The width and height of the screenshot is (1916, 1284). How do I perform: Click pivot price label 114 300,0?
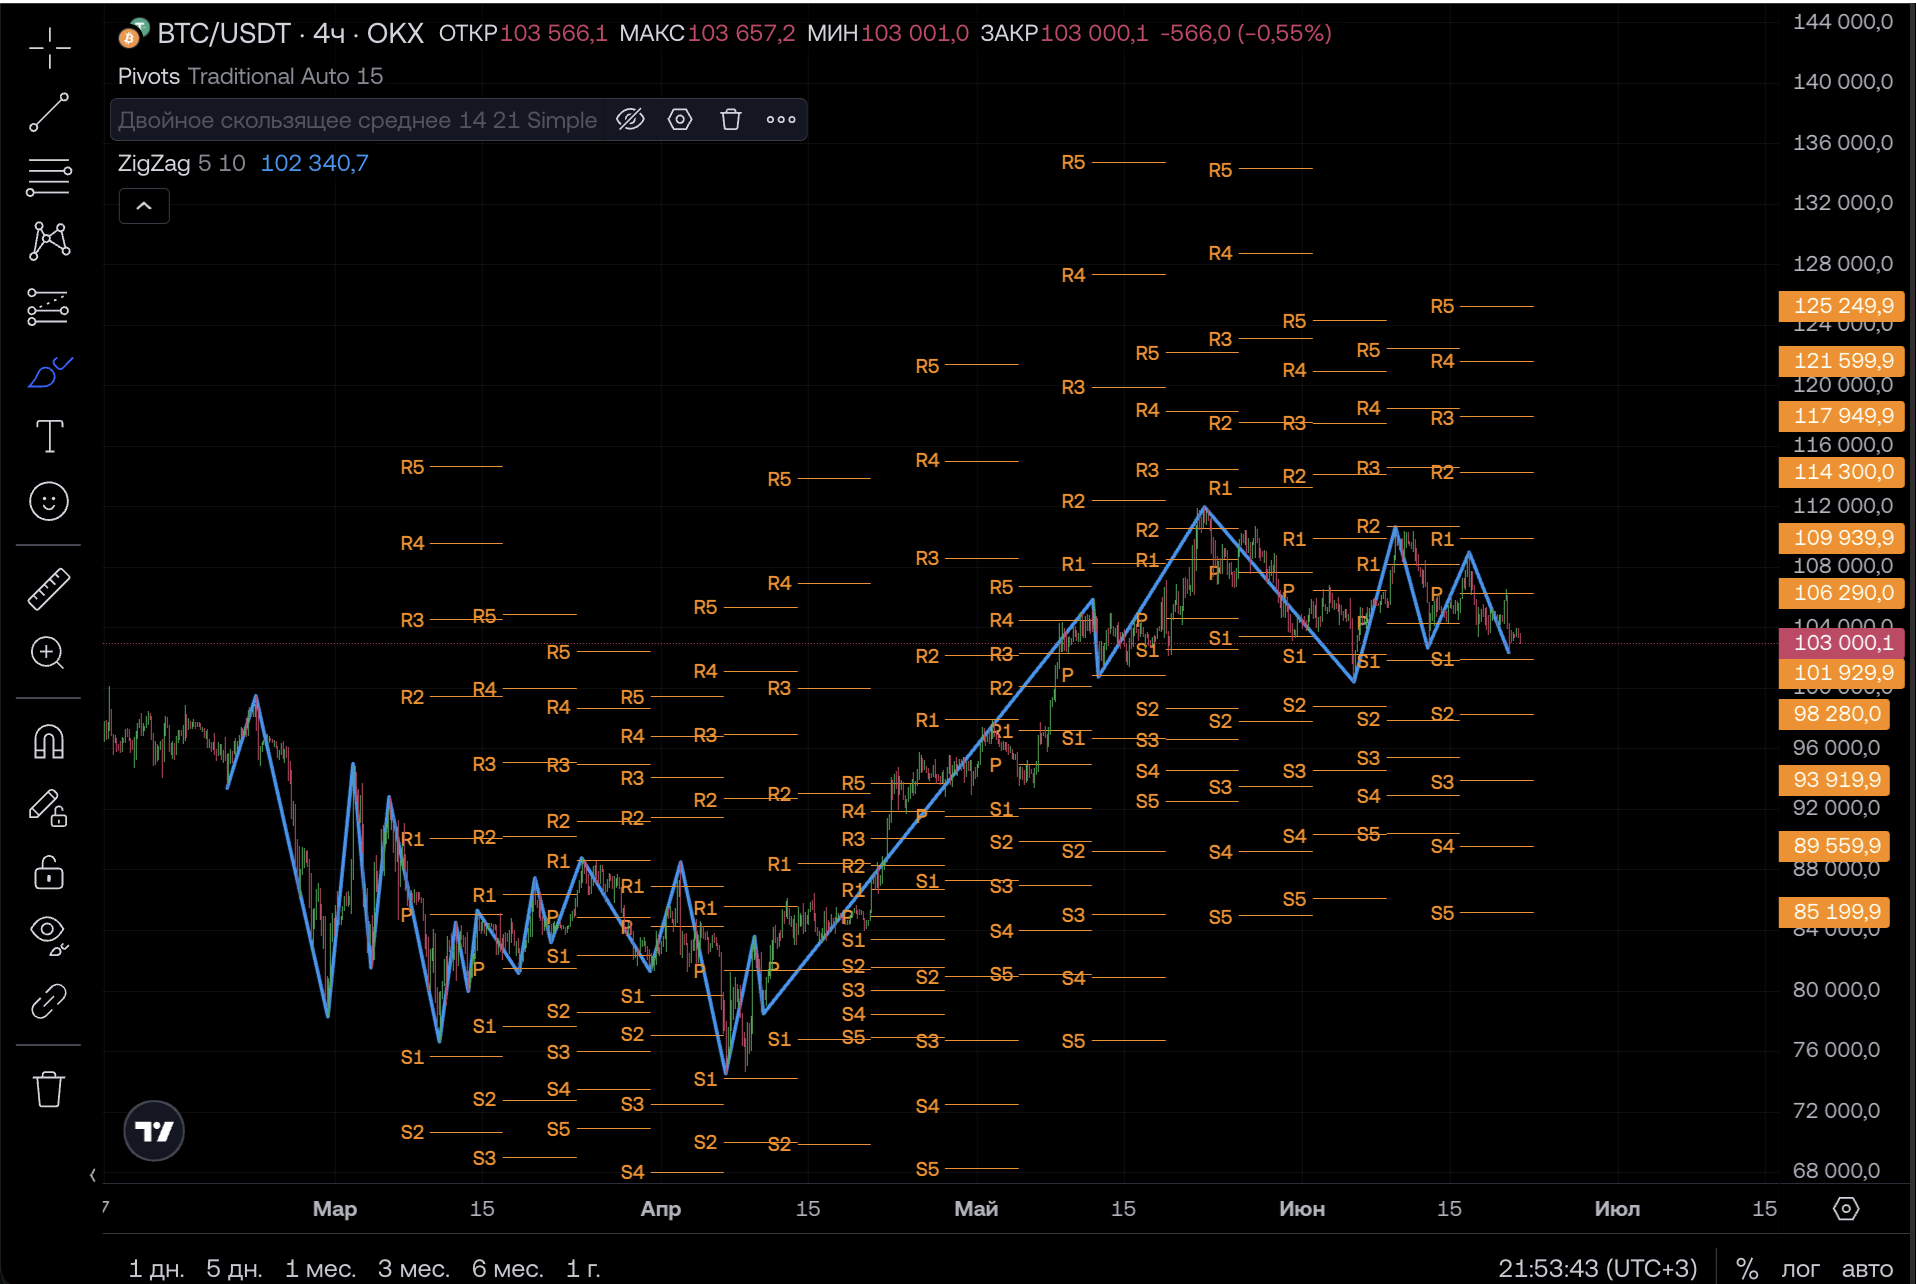[1842, 471]
